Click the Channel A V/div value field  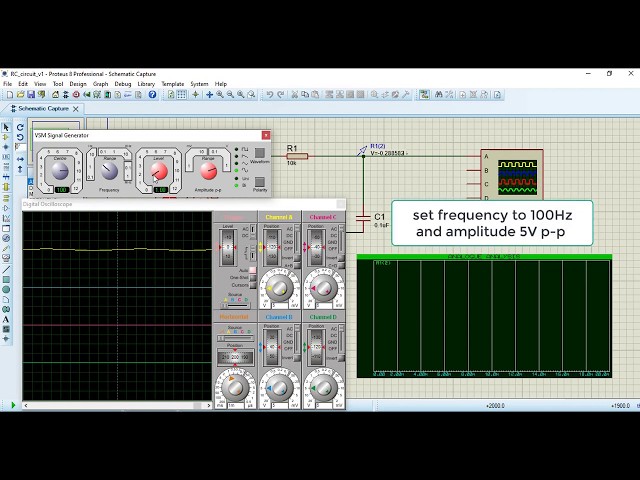coord(280,305)
